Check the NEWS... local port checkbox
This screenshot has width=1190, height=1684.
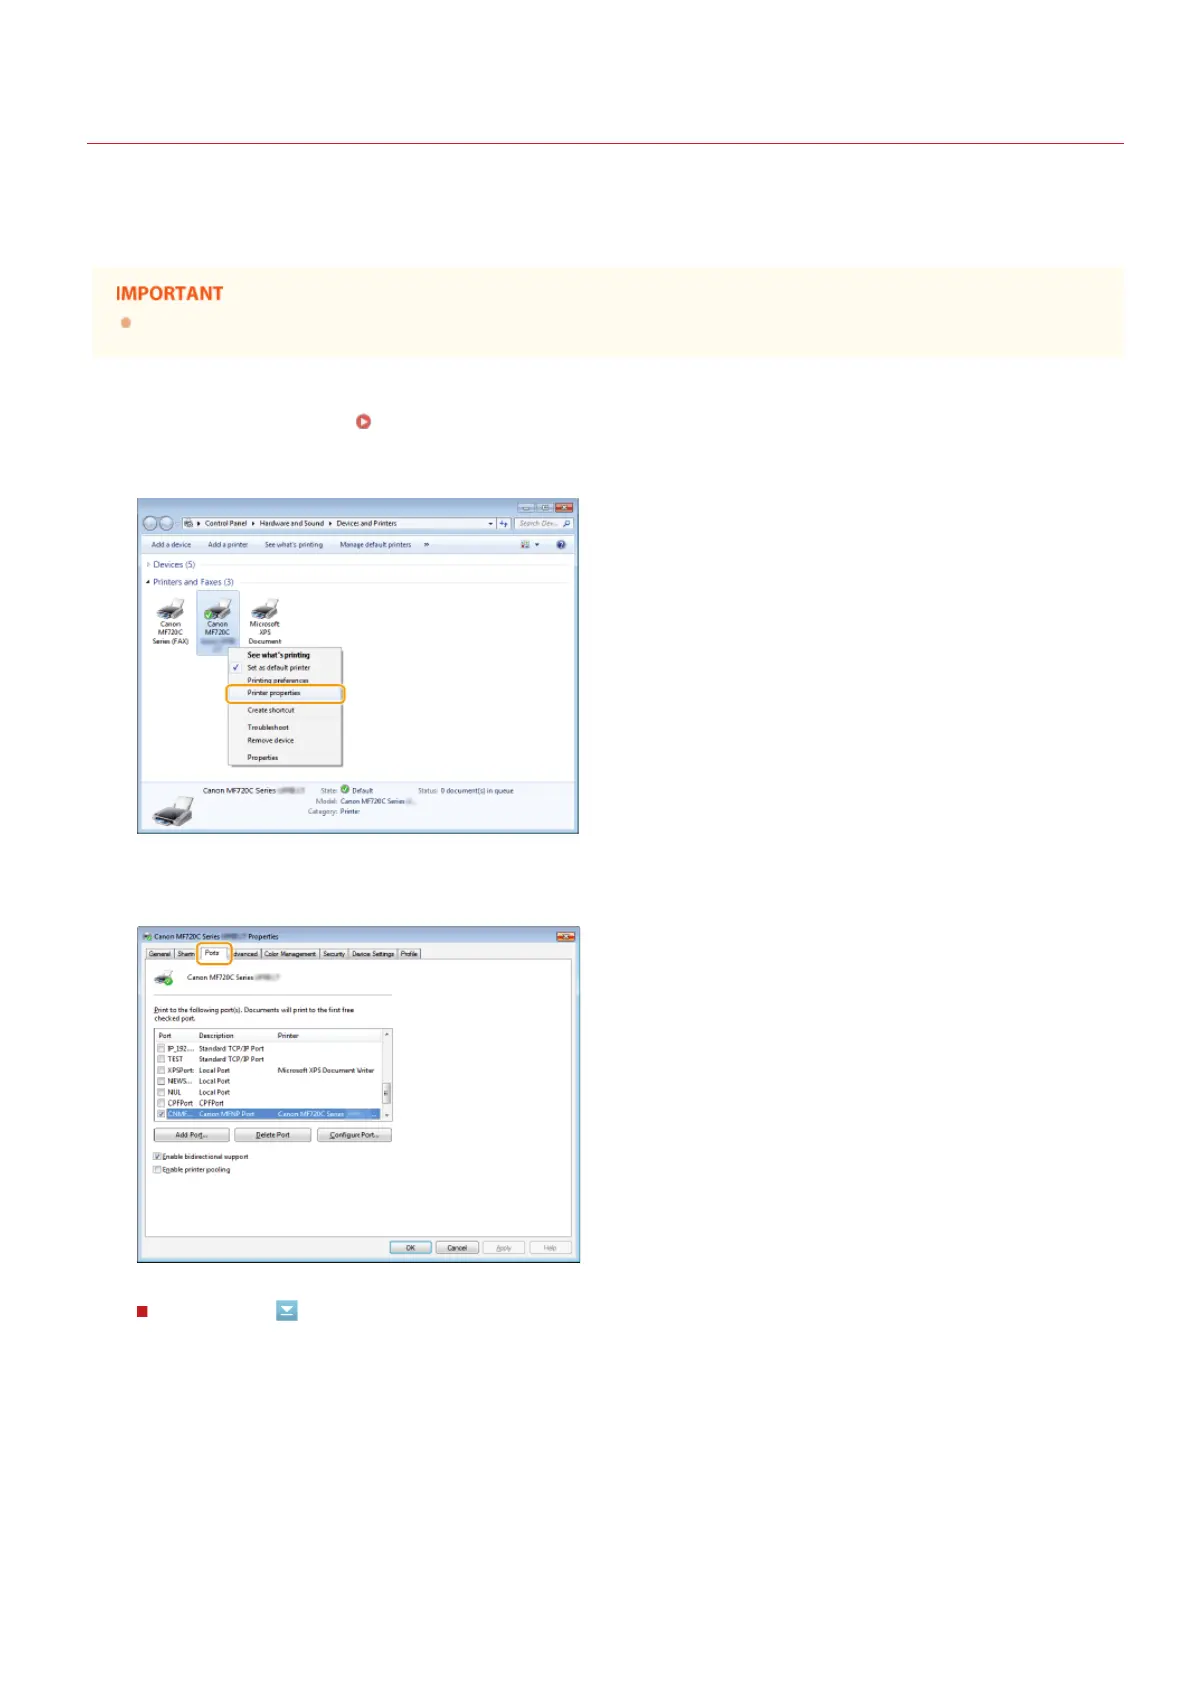[x=161, y=1081]
